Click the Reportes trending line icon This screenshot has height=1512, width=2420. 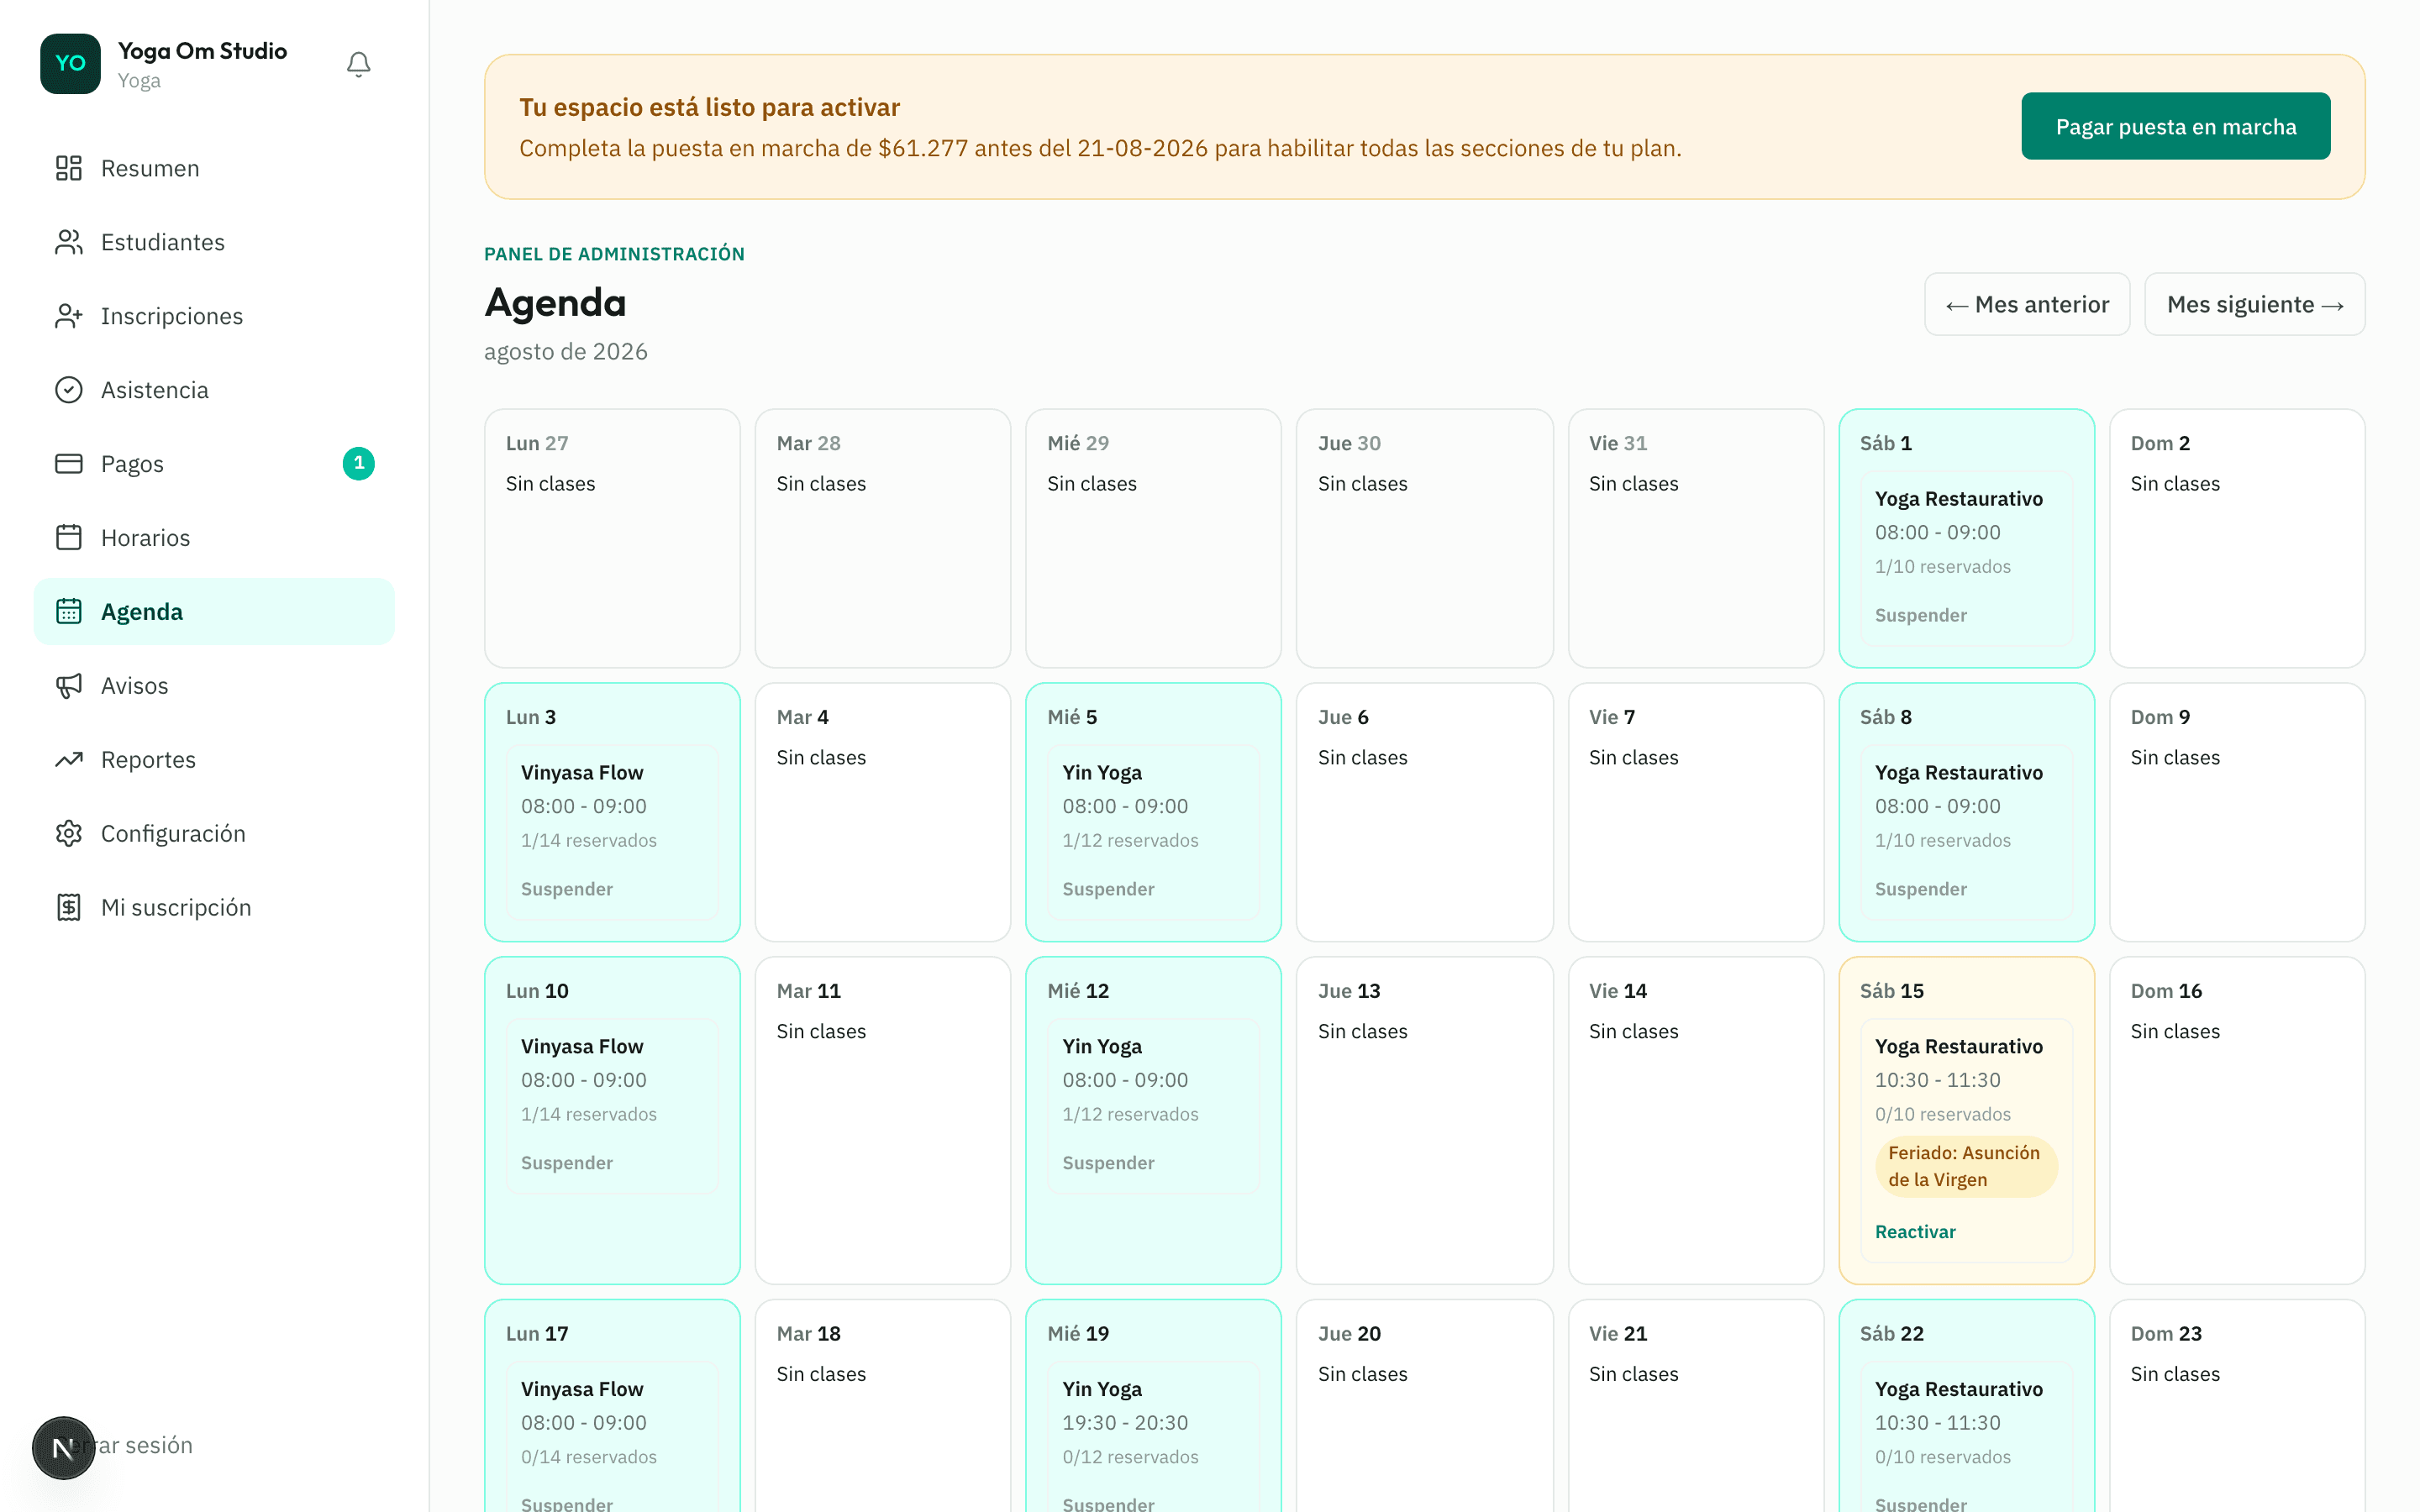point(68,760)
